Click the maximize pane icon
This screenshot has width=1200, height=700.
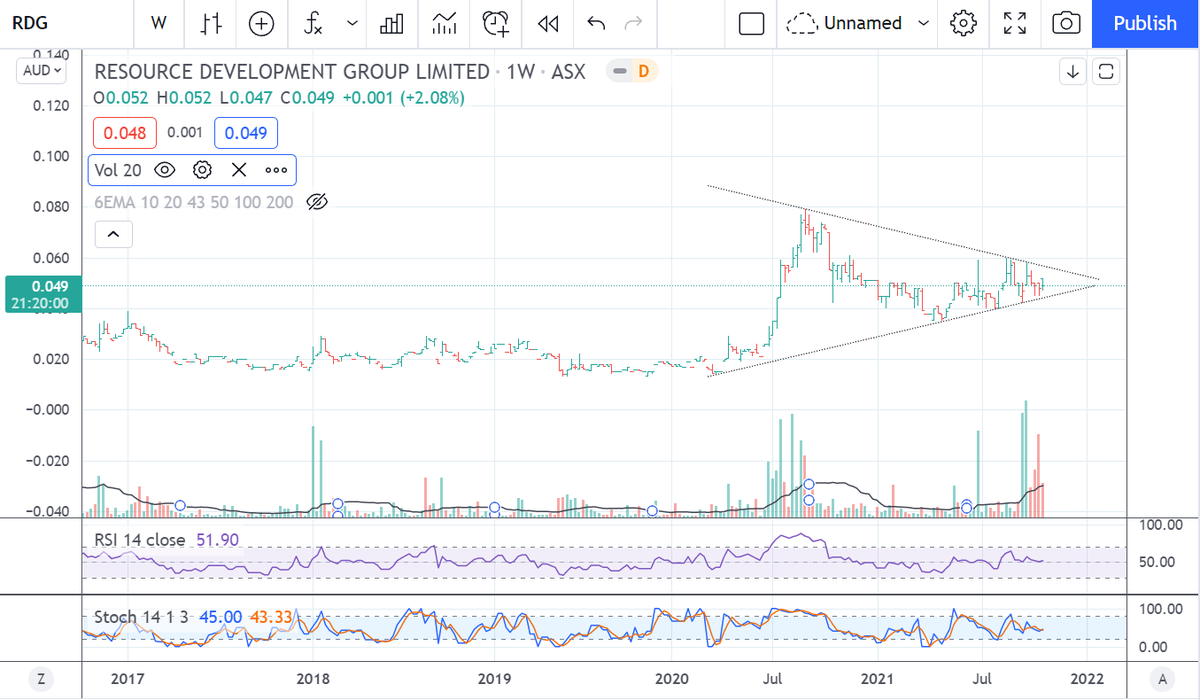tap(1105, 72)
